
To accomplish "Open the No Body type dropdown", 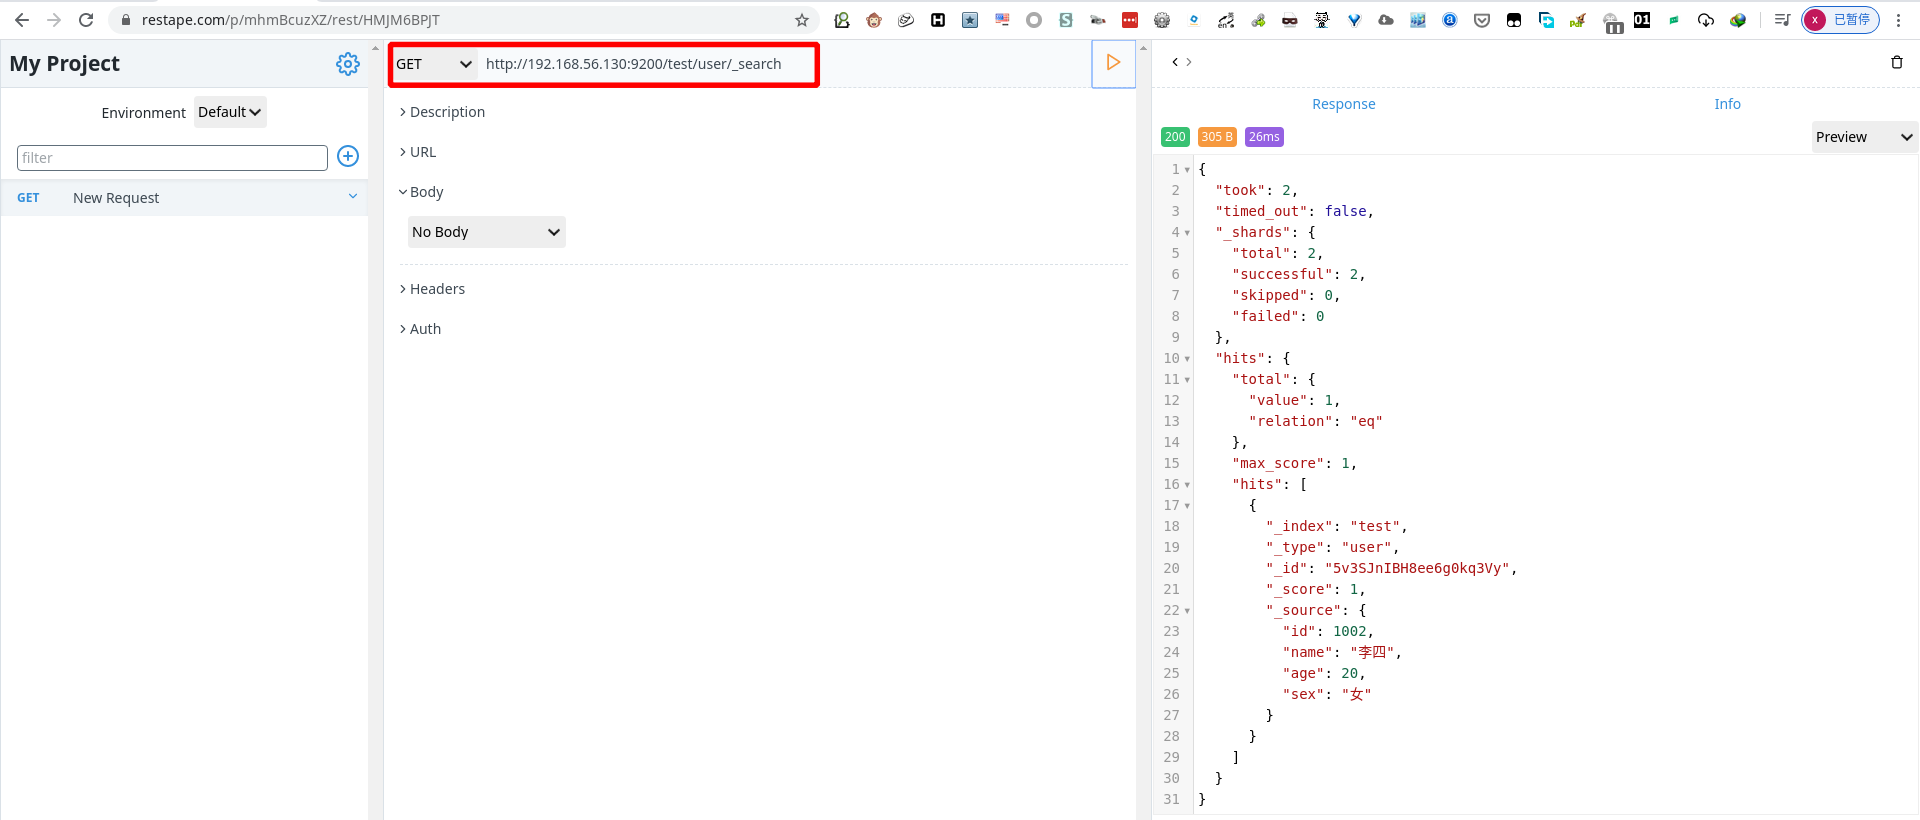I will point(487,232).
